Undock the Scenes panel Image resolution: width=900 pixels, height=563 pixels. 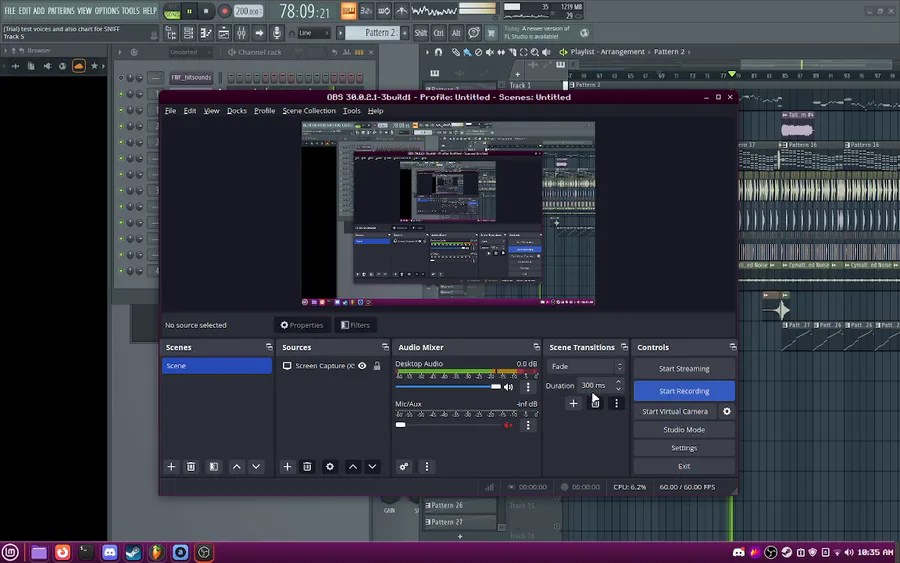click(x=269, y=347)
